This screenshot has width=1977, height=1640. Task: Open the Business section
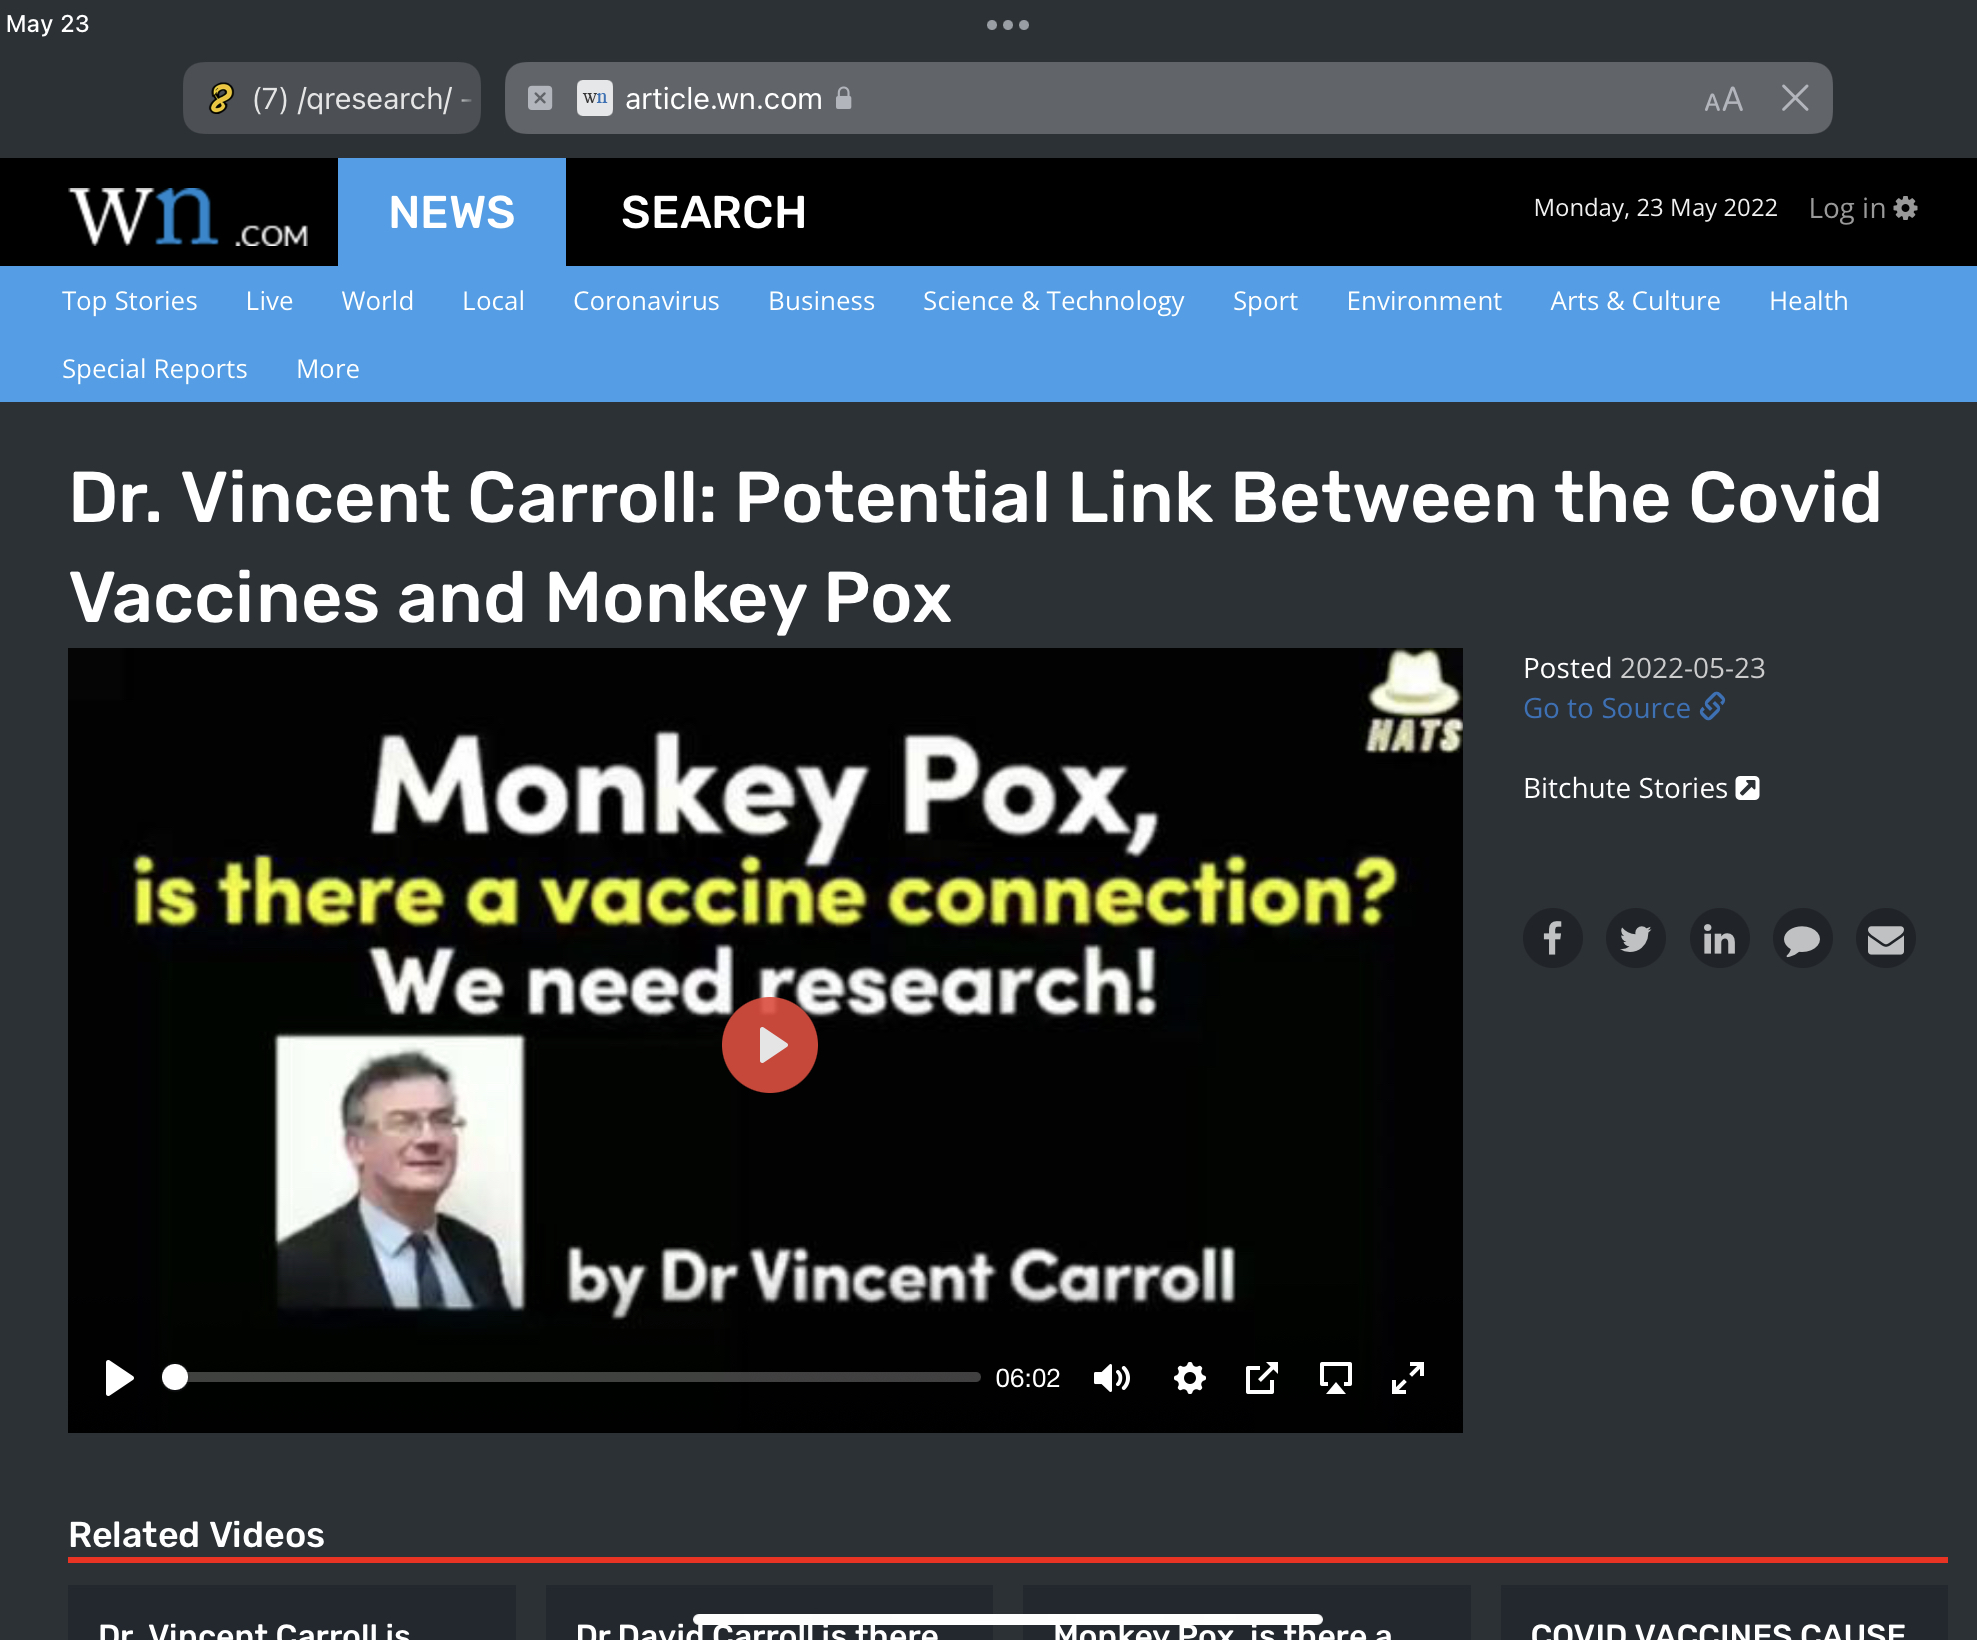point(821,301)
